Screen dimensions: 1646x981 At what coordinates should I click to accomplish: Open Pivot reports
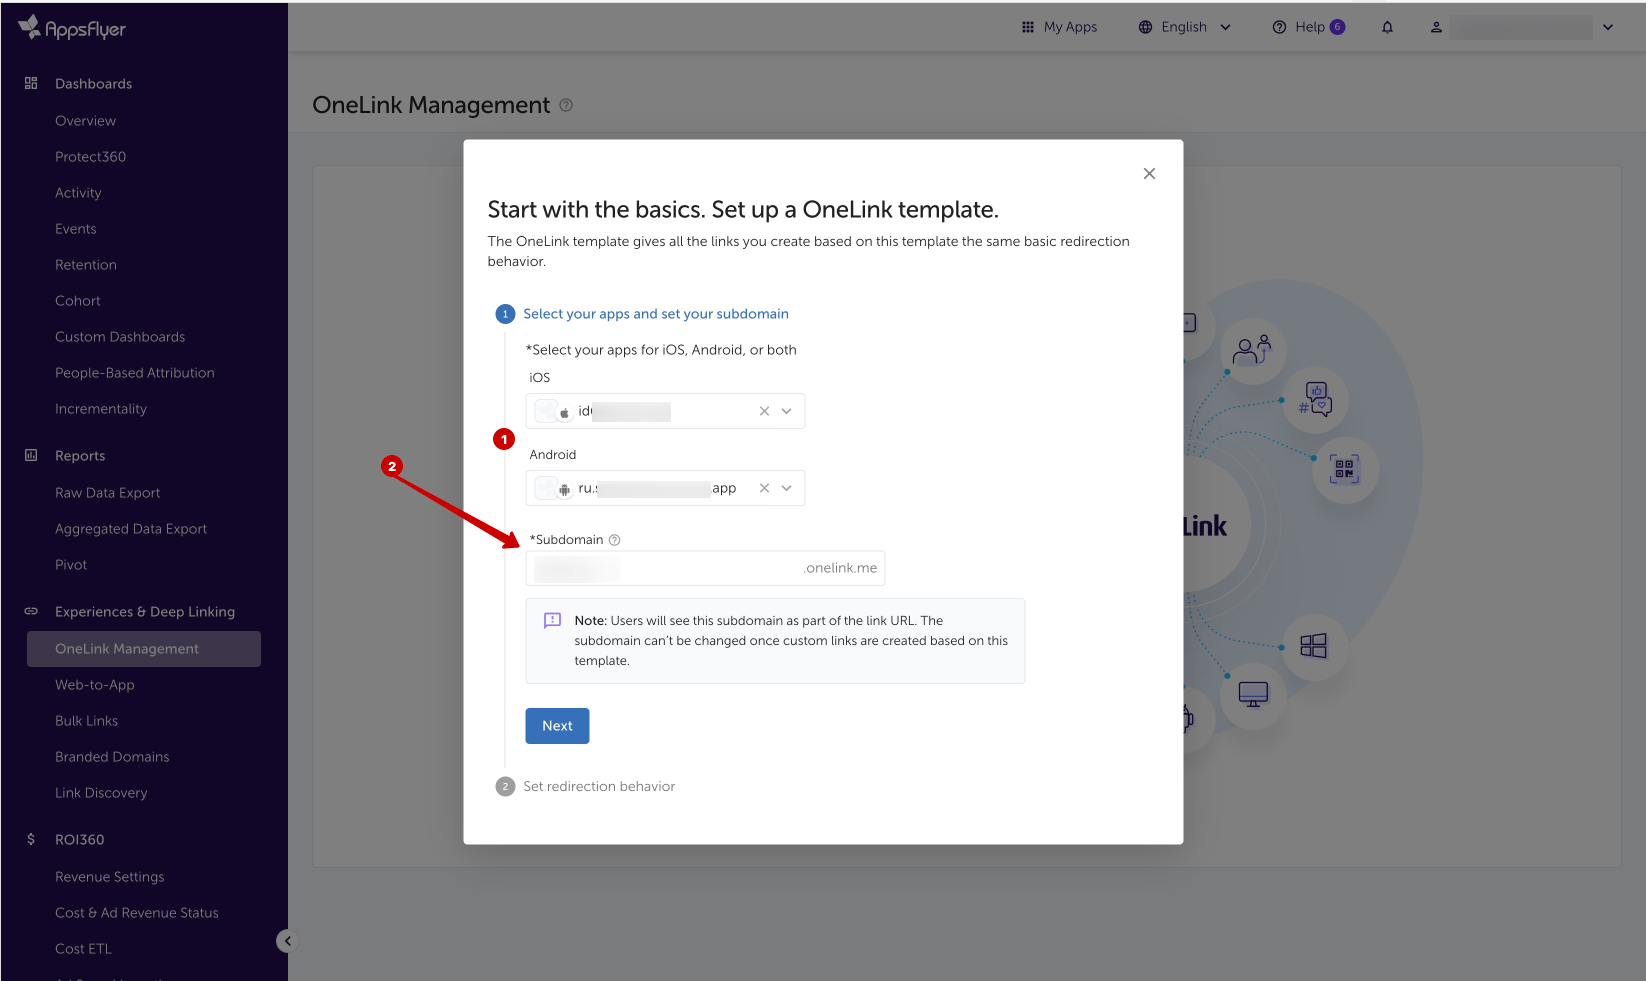pyautogui.click(x=71, y=565)
